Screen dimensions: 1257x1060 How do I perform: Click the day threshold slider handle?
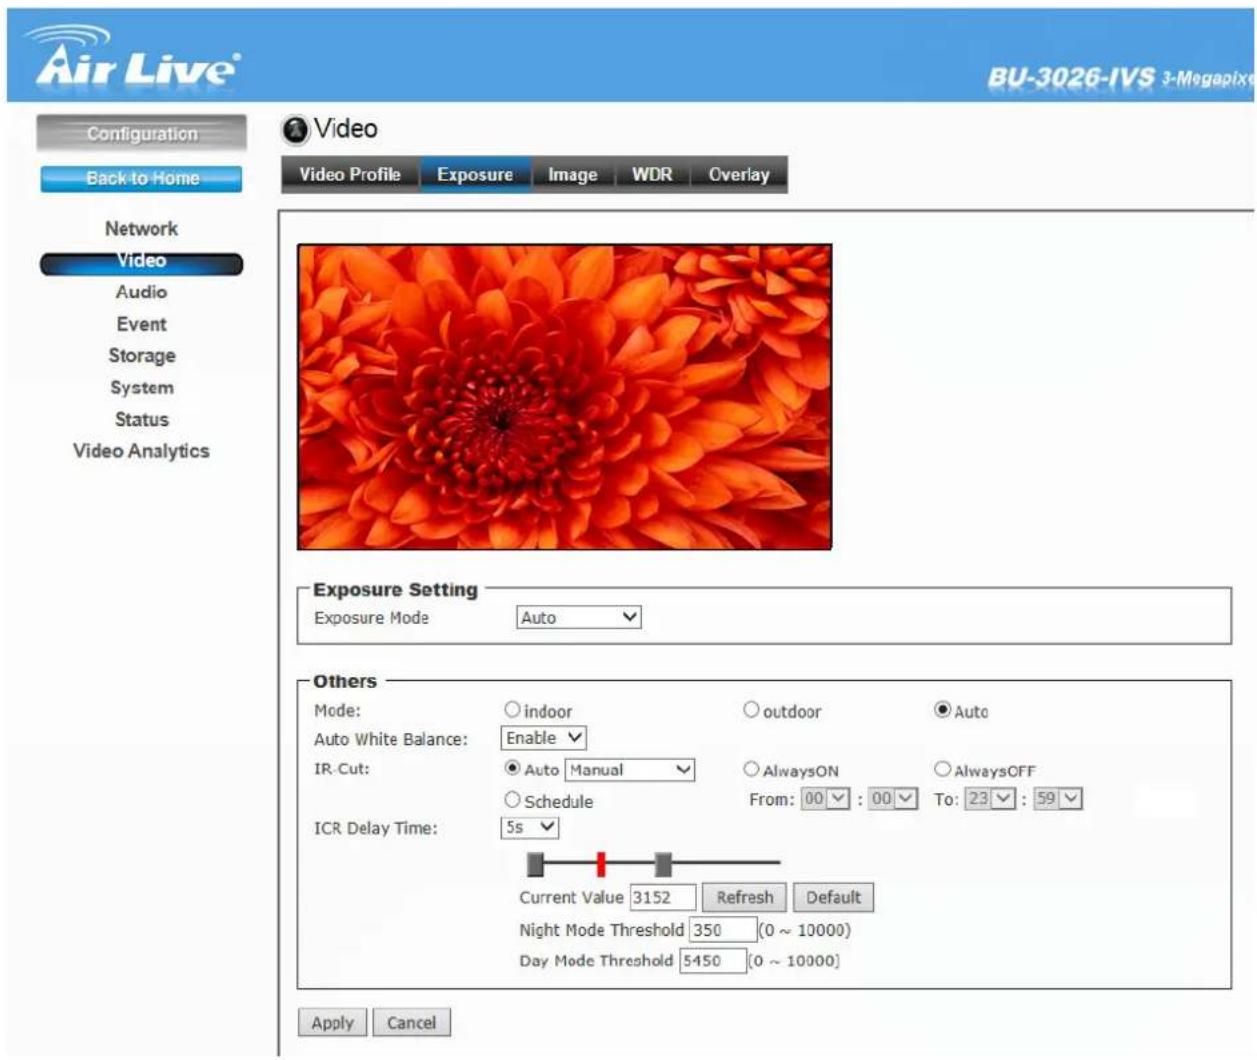663,863
